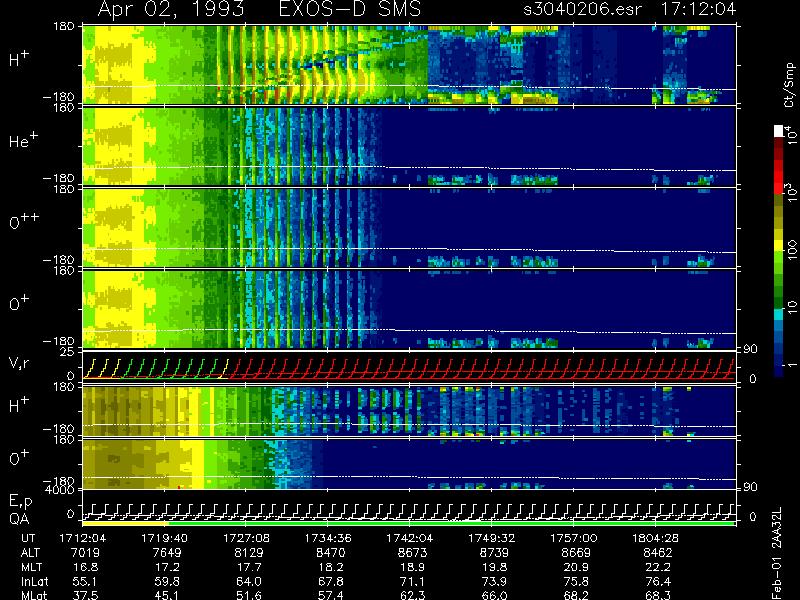Click the 'E,p' panel label
Image resolution: width=800 pixels, height=600 pixels.
click(20, 502)
